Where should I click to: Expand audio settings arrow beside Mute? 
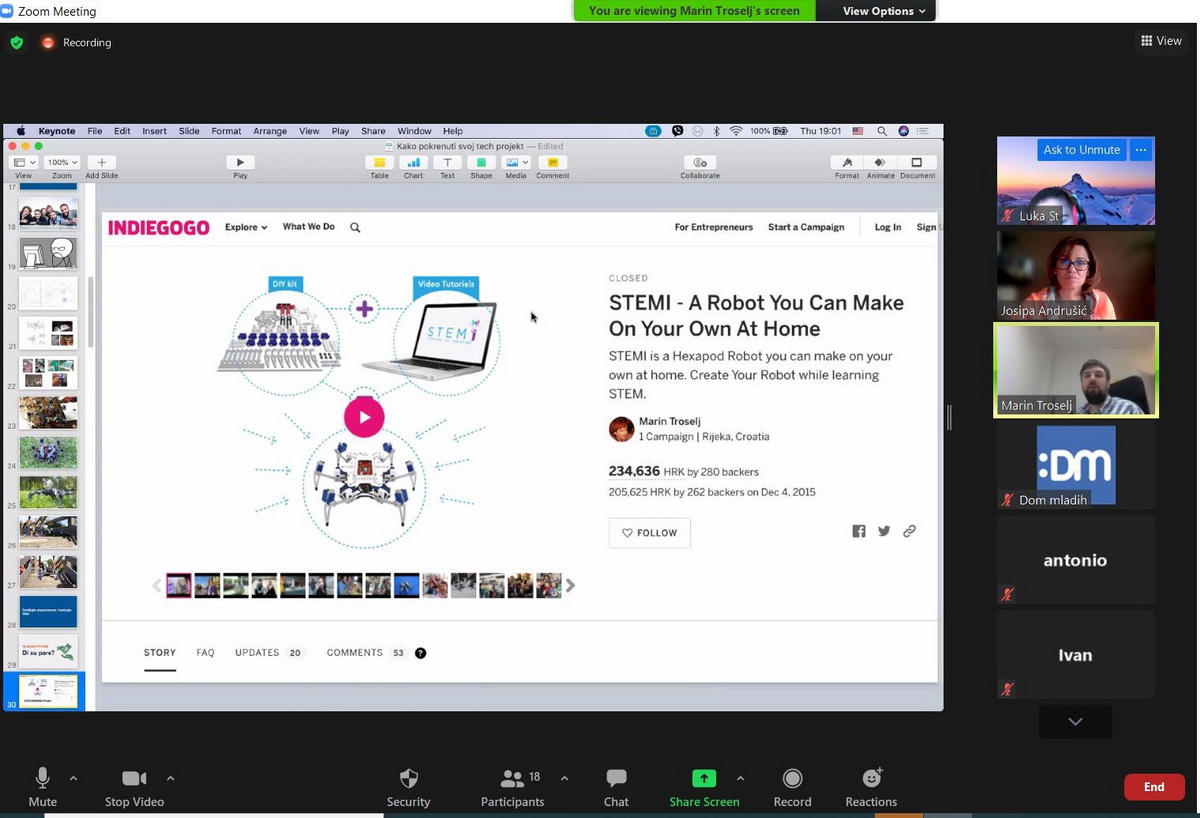[73, 778]
